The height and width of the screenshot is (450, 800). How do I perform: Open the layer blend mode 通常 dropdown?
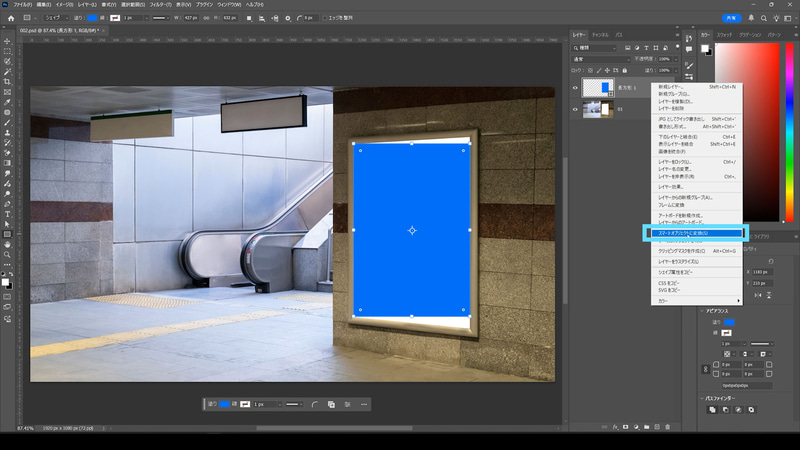pyautogui.click(x=600, y=59)
